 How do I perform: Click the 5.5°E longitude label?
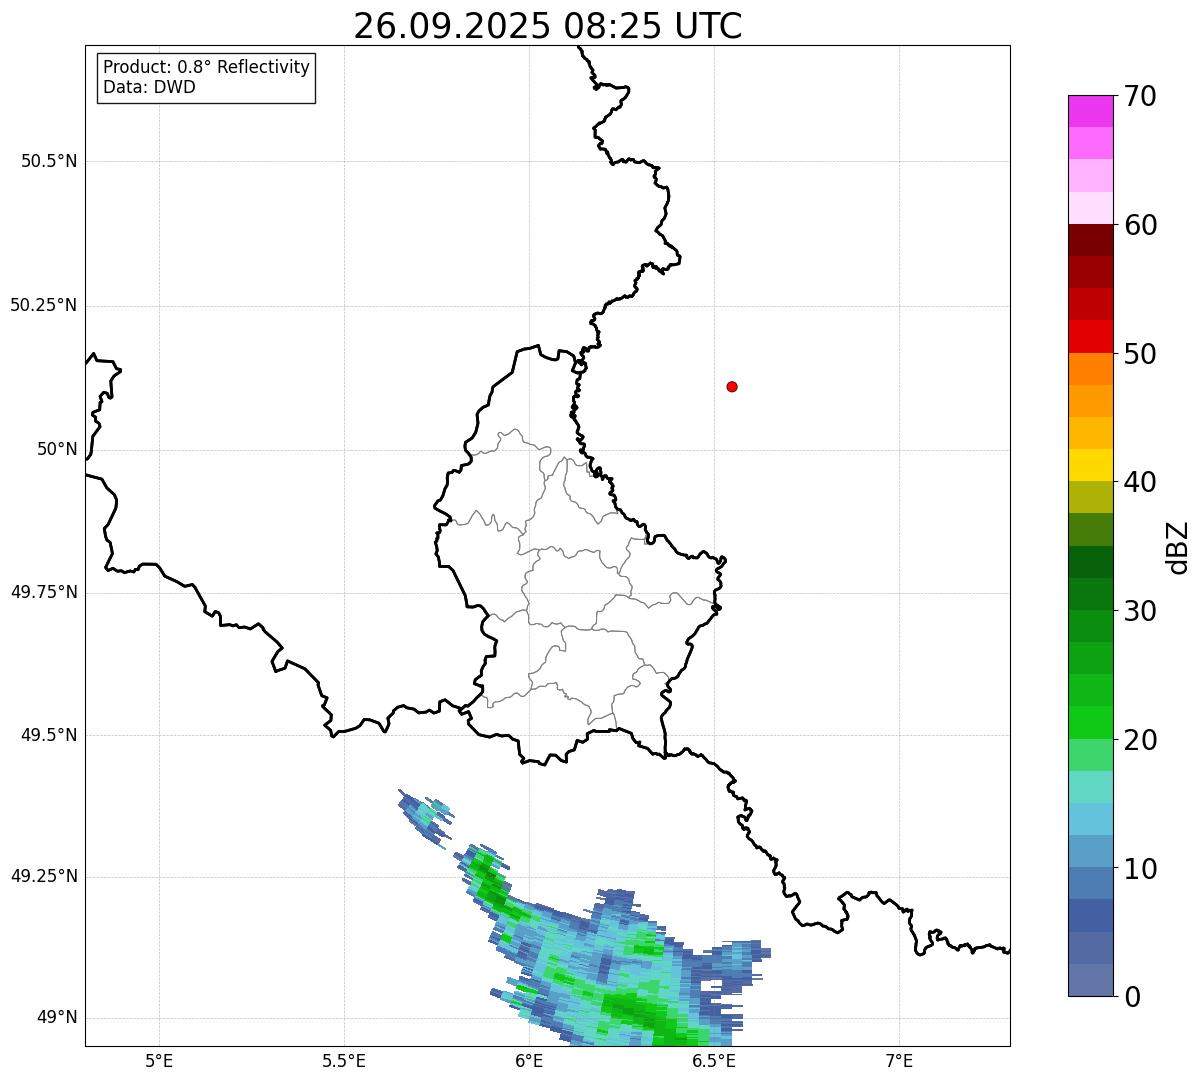pos(344,1060)
